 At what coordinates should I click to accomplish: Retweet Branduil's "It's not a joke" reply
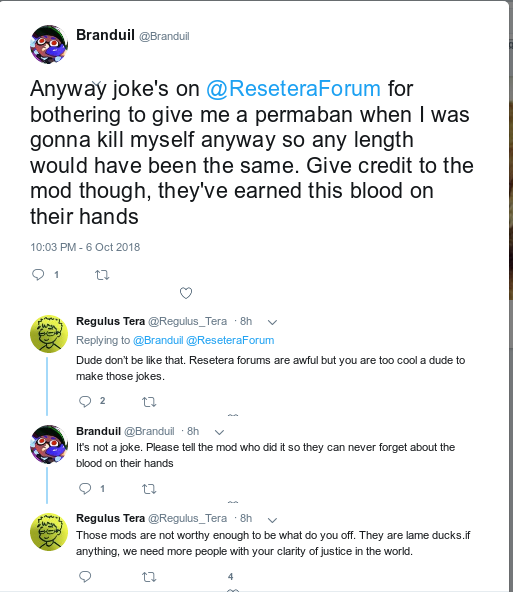[x=149, y=489]
